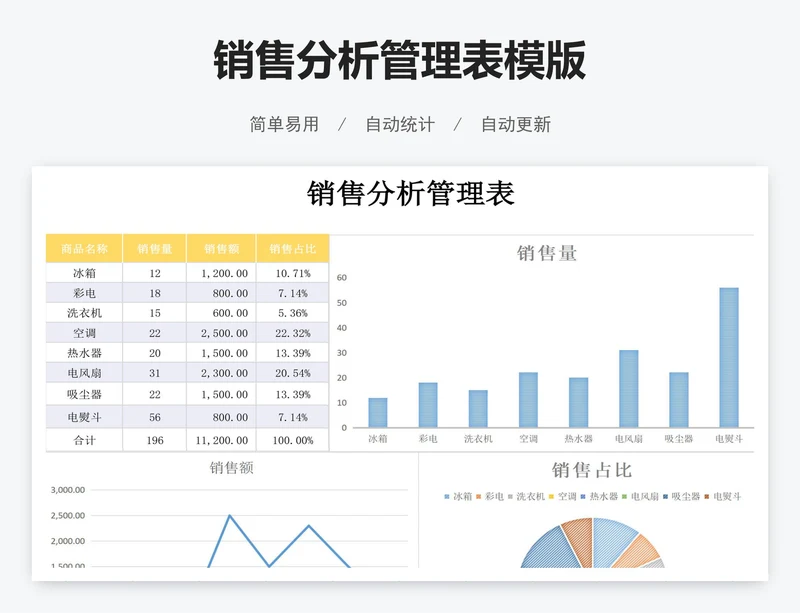This screenshot has height=613, width=800.
Task: Select the 冰箱 product name cell
Action: pos(84,273)
